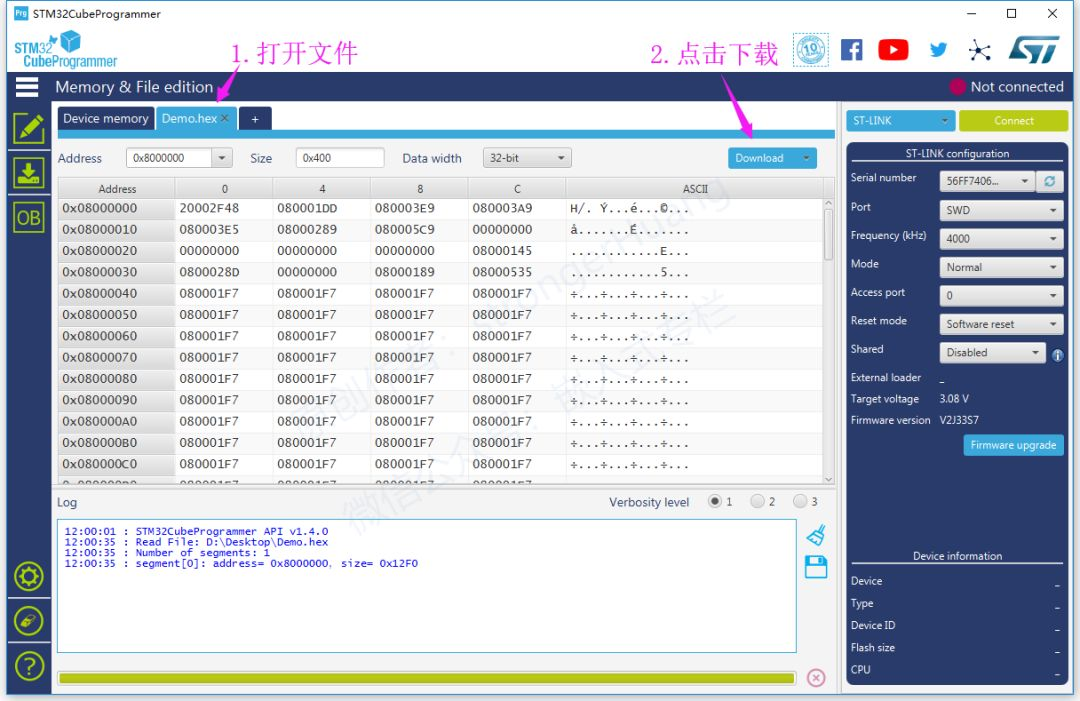Switch to the Device memory tab
1080x701 pixels.
click(106, 118)
